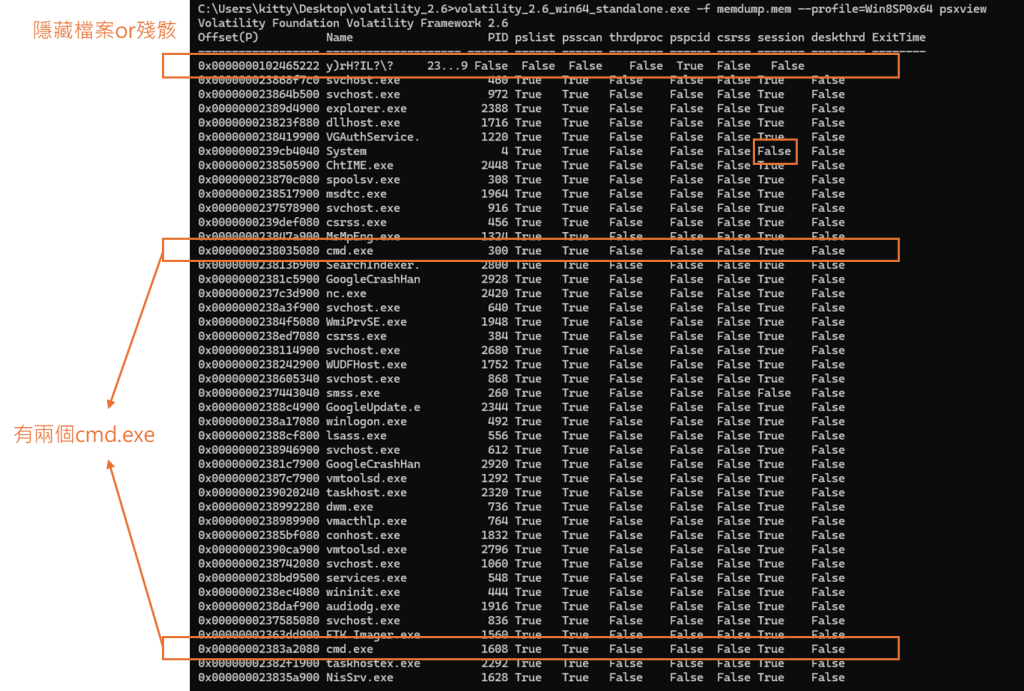Screen dimensions: 1024x691
Task: Select the audiodg.exe process name
Action: (363, 607)
